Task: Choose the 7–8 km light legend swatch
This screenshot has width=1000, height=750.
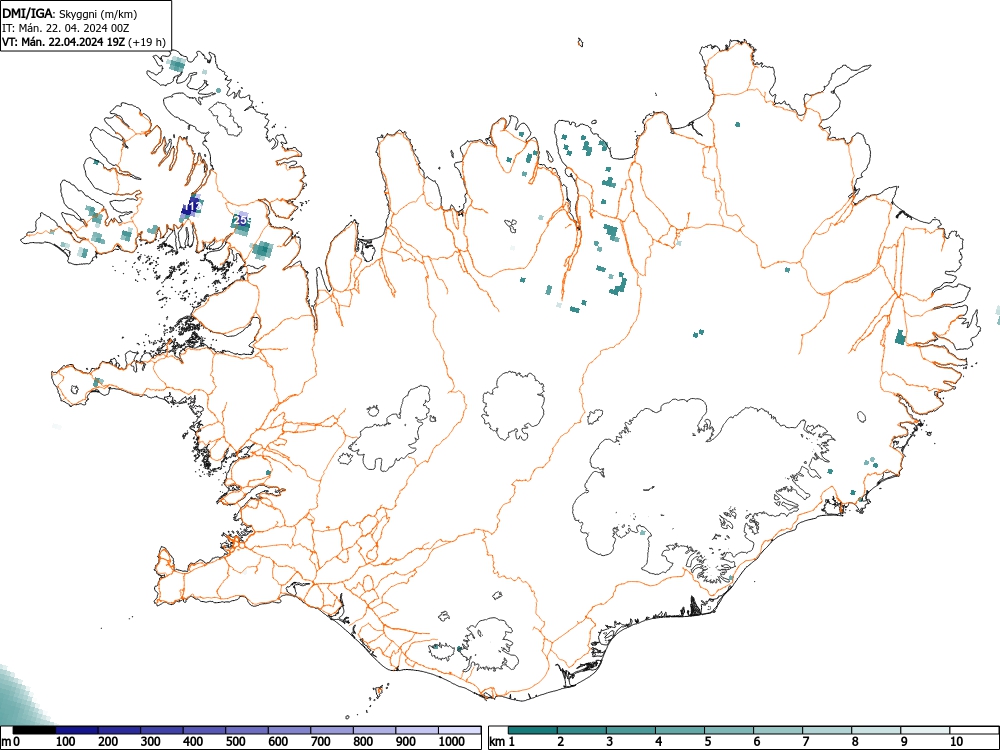Action: (827, 730)
